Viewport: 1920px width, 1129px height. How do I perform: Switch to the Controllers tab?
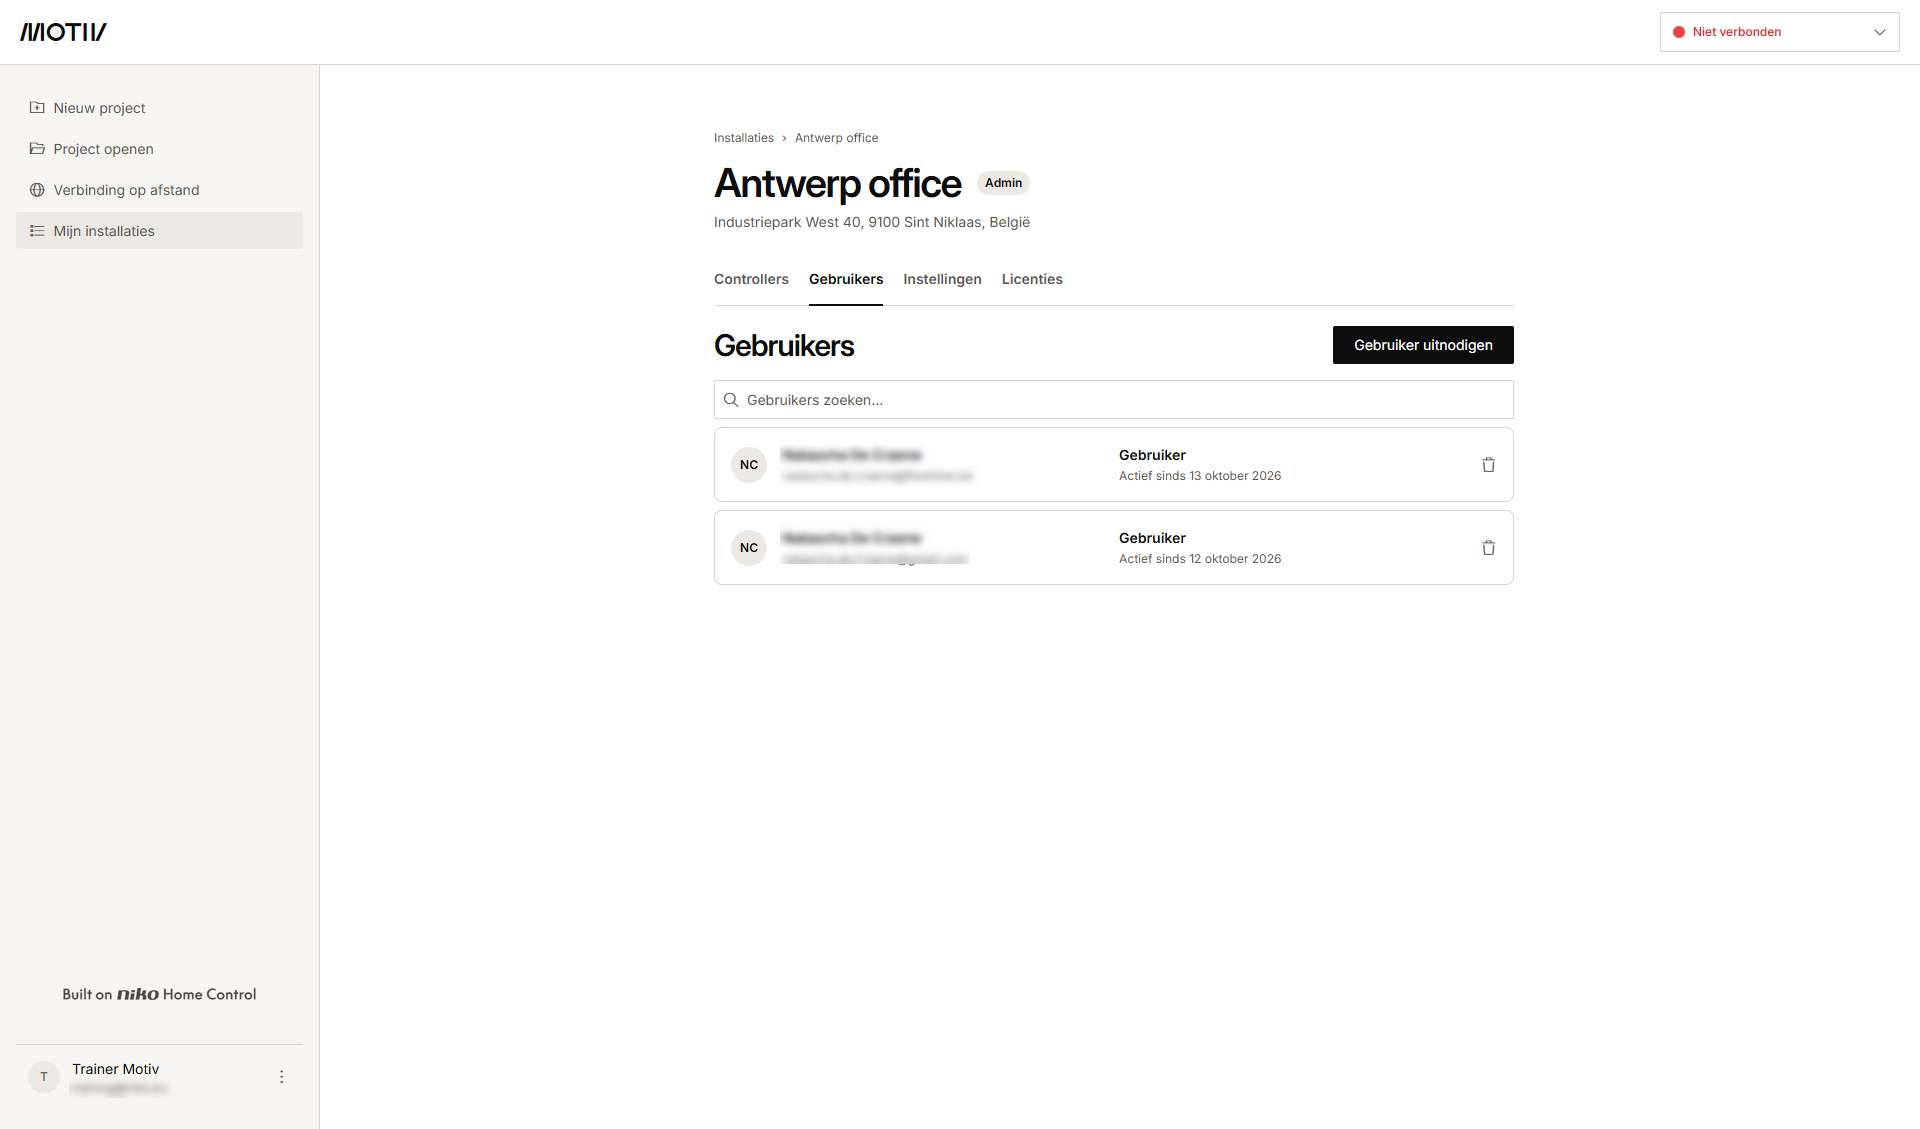pyautogui.click(x=751, y=279)
